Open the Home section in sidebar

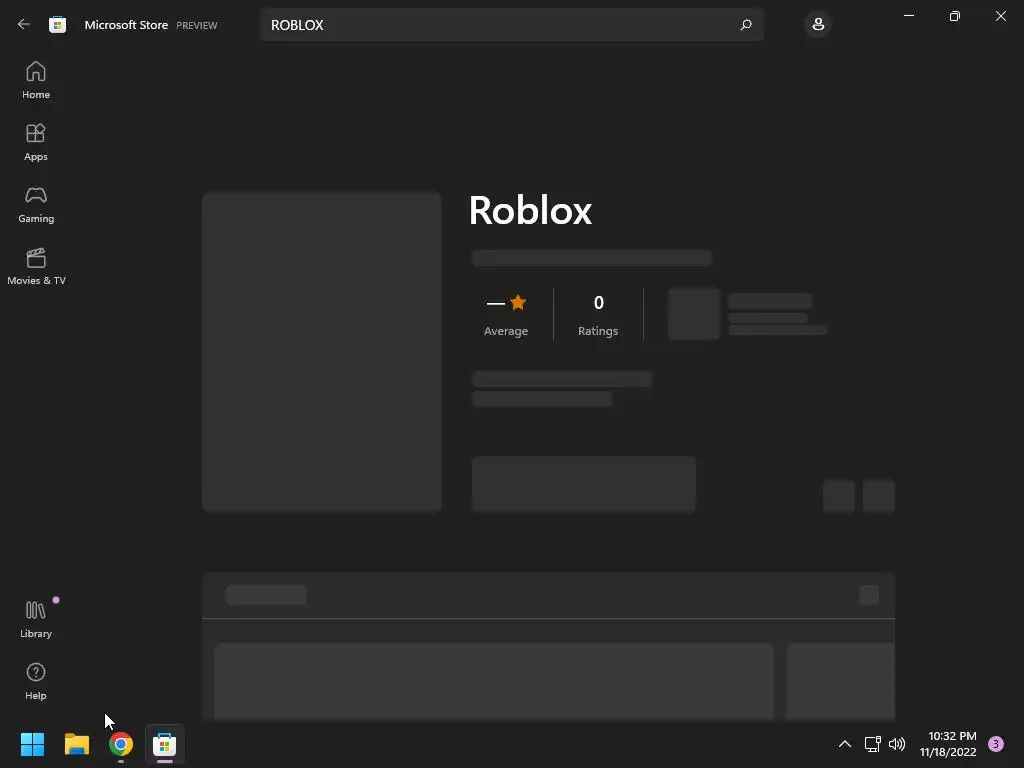tap(36, 80)
